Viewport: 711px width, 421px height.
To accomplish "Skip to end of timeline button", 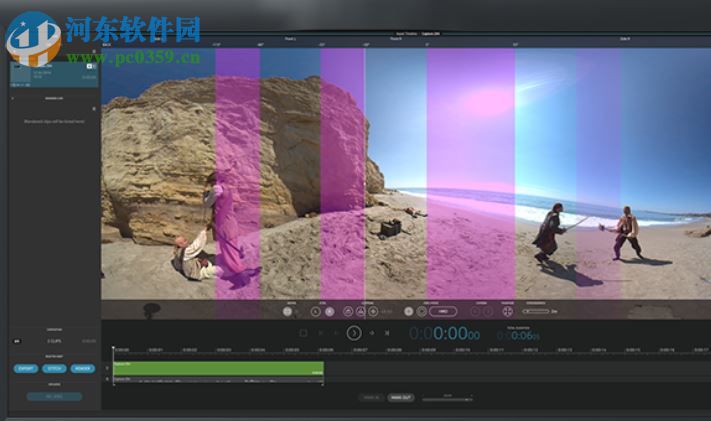I will click(387, 333).
